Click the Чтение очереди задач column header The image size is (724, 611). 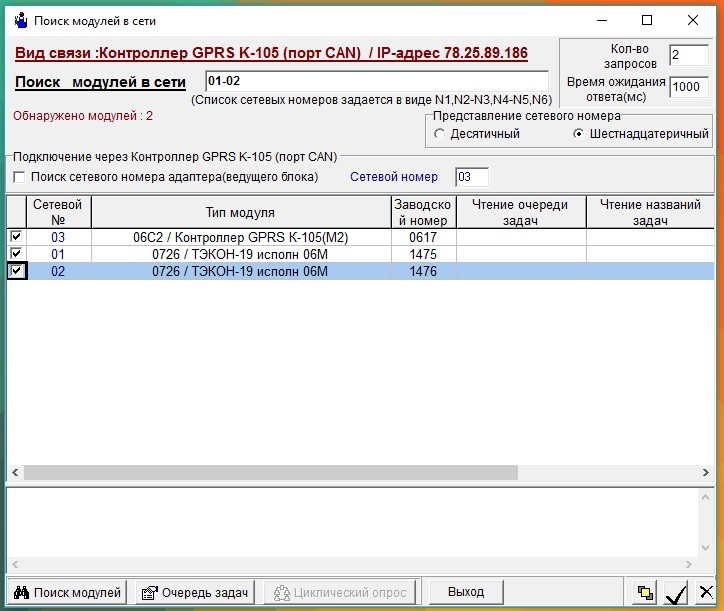coord(521,212)
